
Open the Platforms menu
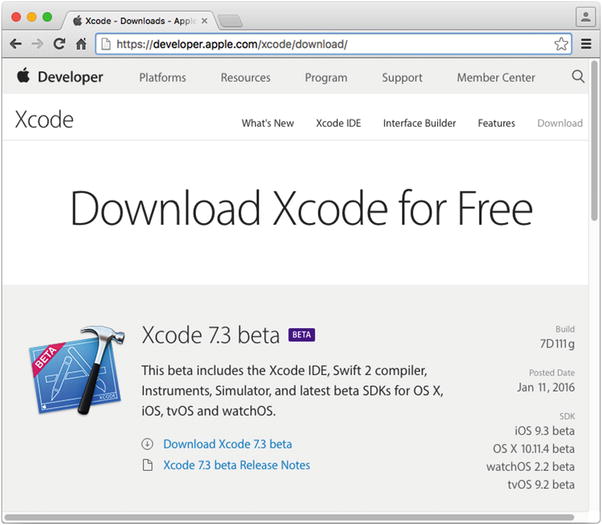point(162,78)
